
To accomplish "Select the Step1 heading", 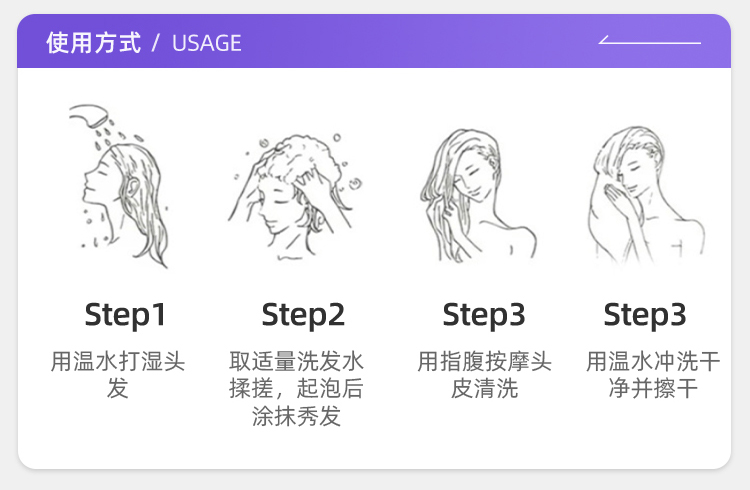I will click(125, 315).
